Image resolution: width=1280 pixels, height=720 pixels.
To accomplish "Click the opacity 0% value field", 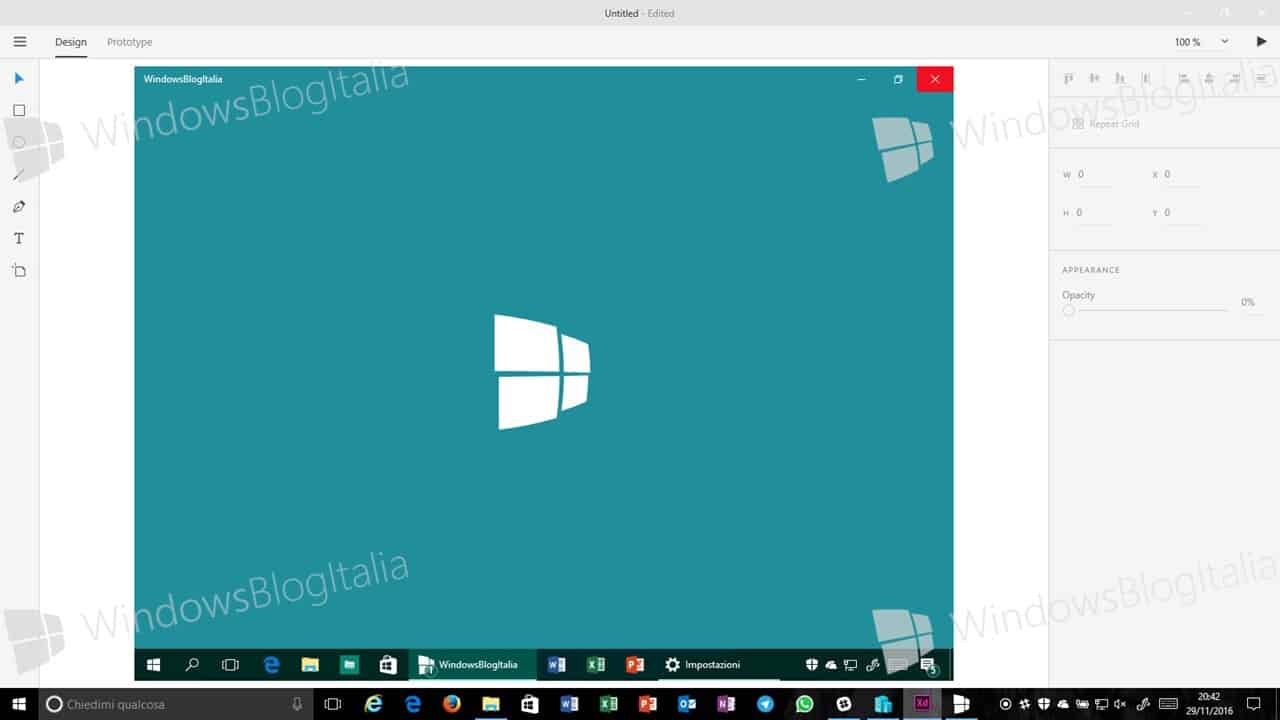I will [x=1248, y=302].
